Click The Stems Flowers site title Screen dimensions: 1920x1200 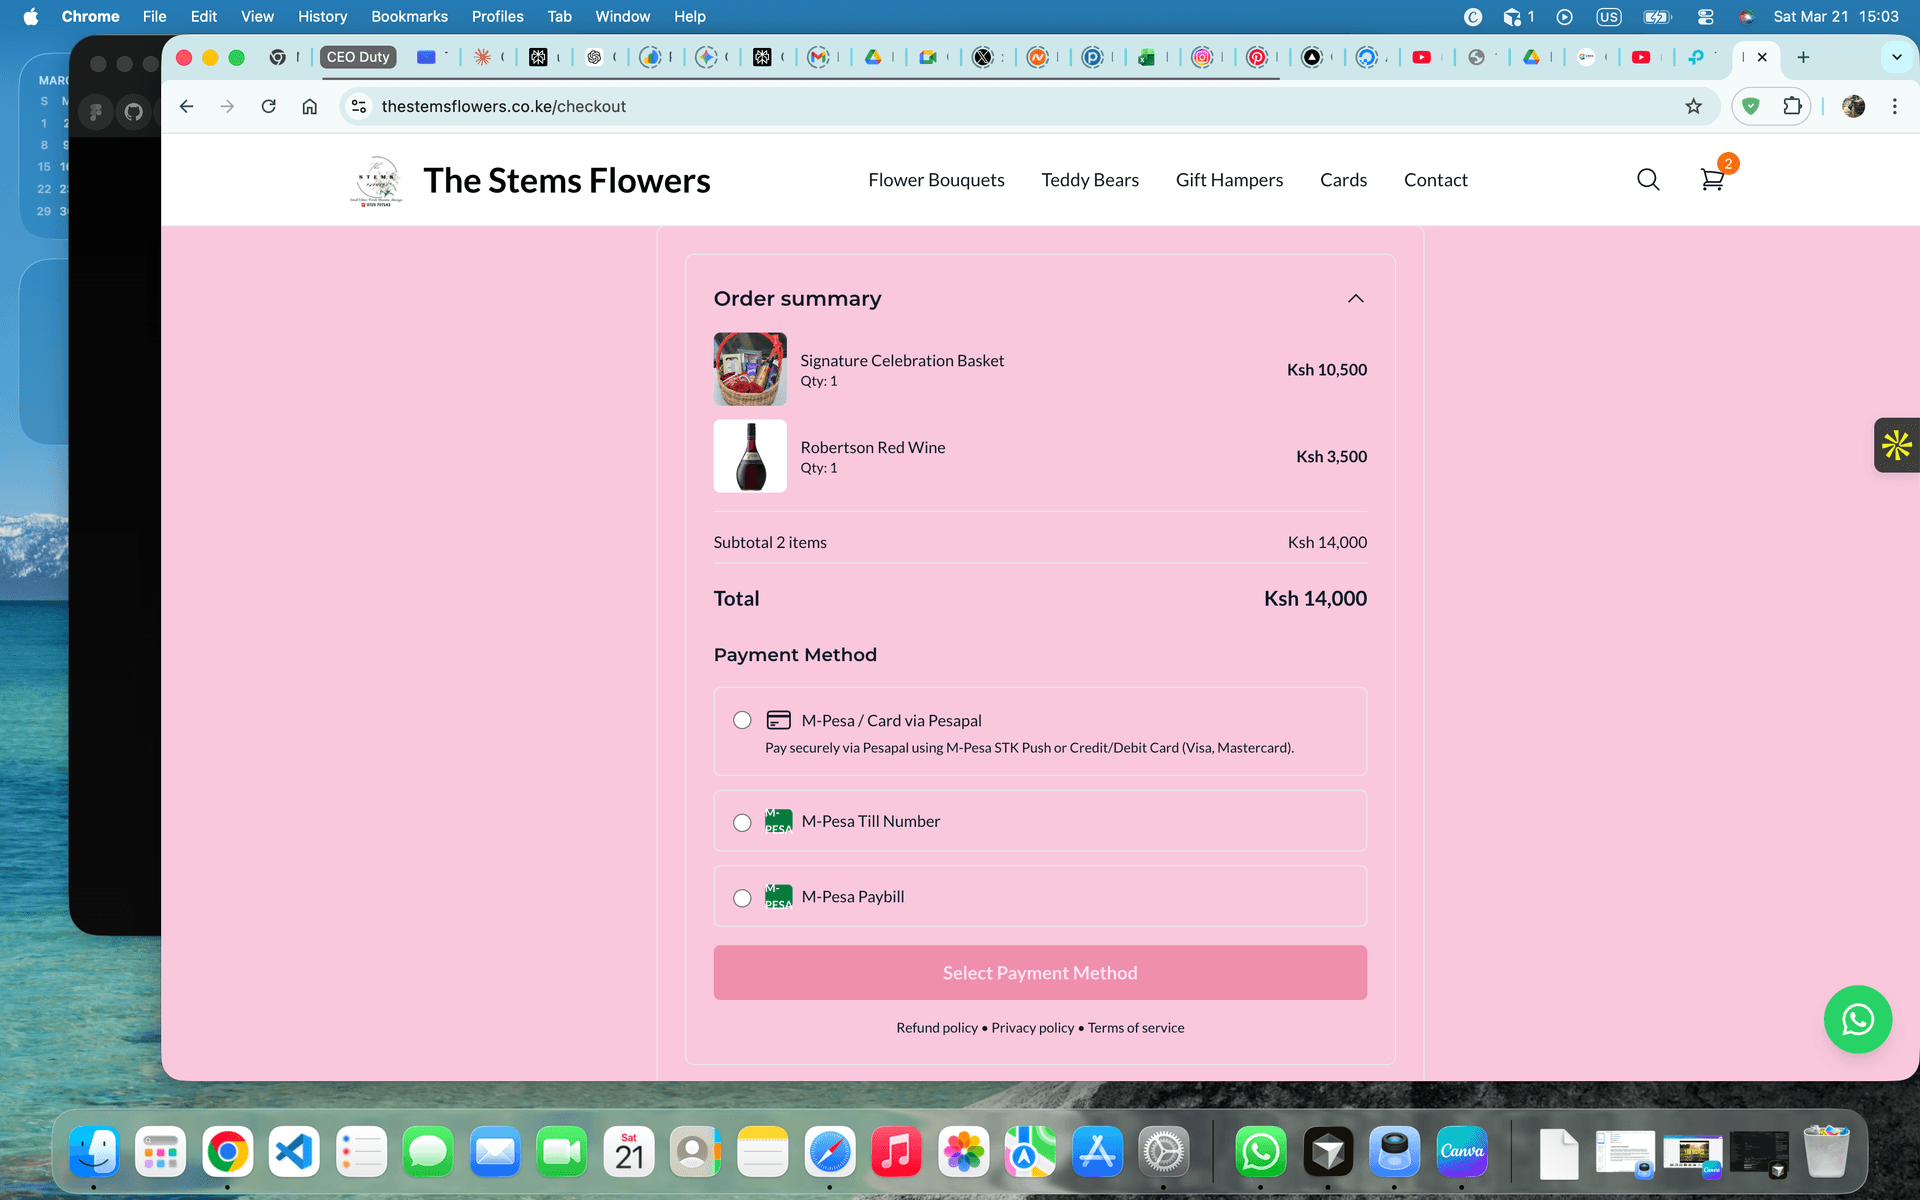567,181
